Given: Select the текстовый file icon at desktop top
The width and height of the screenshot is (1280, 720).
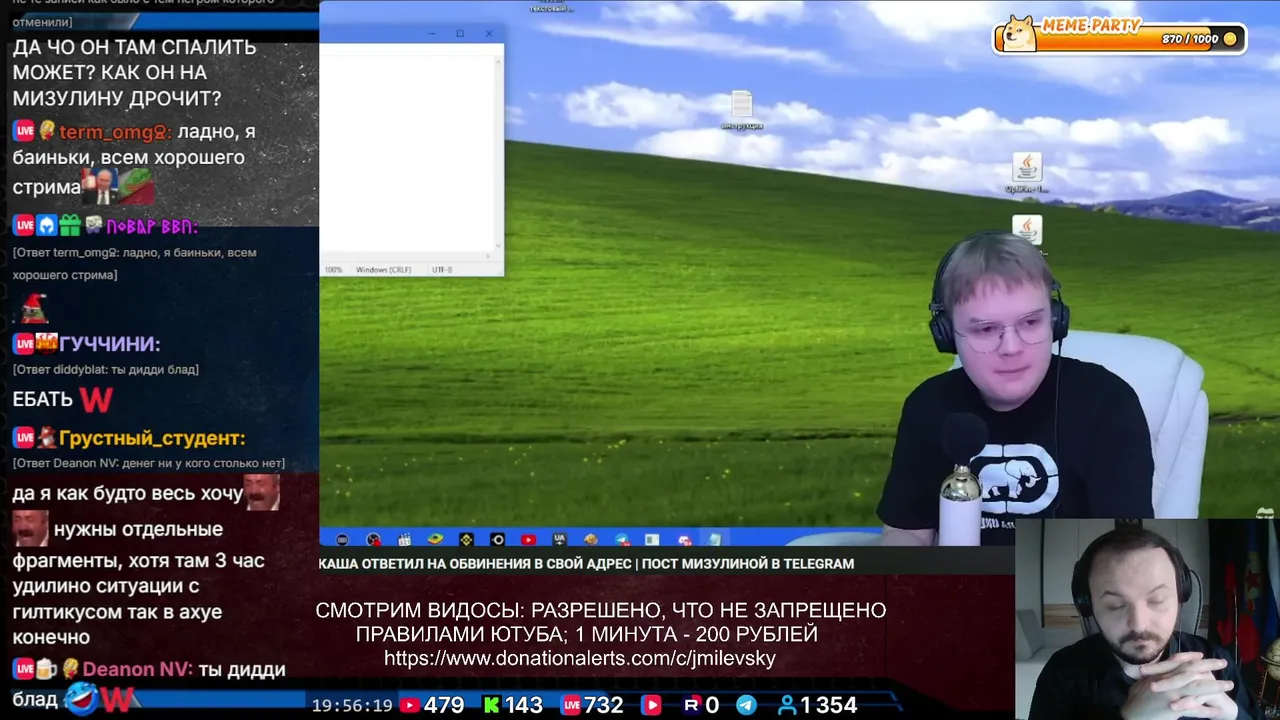Looking at the screenshot, I should tap(550, 6).
